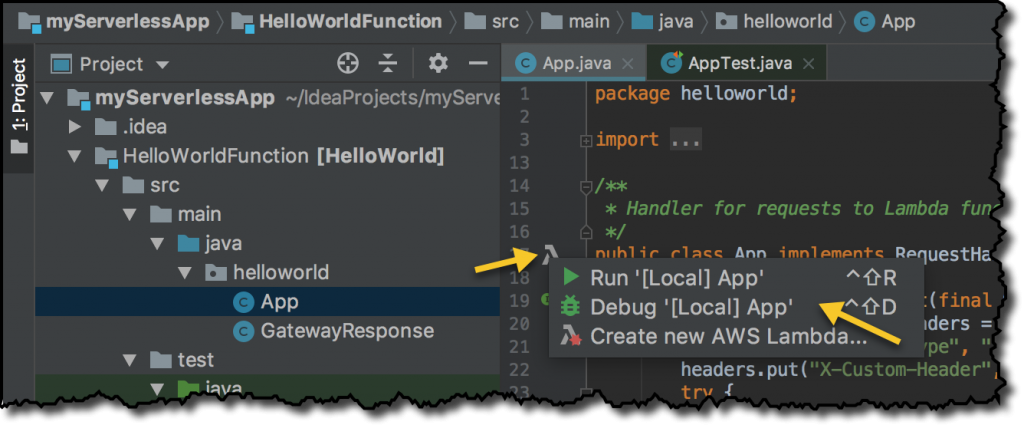The width and height of the screenshot is (1024, 425).
Task: Hide the Project panel with minus icon
Action: [x=479, y=63]
